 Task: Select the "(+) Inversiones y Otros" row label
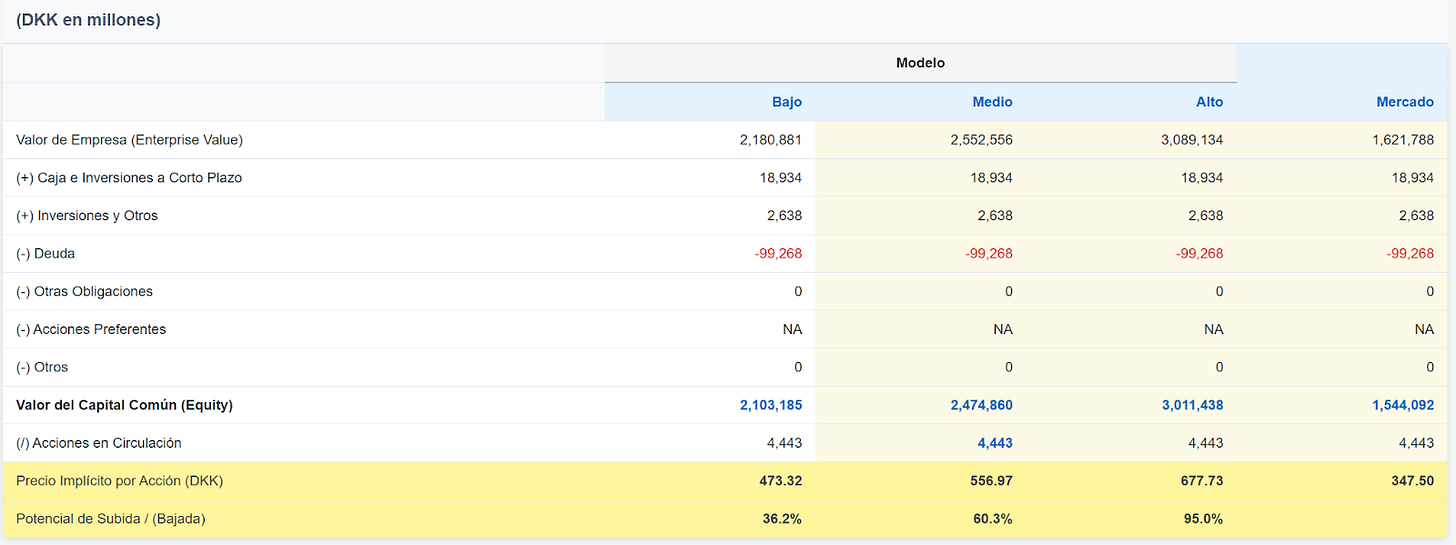pyautogui.click(x=87, y=216)
